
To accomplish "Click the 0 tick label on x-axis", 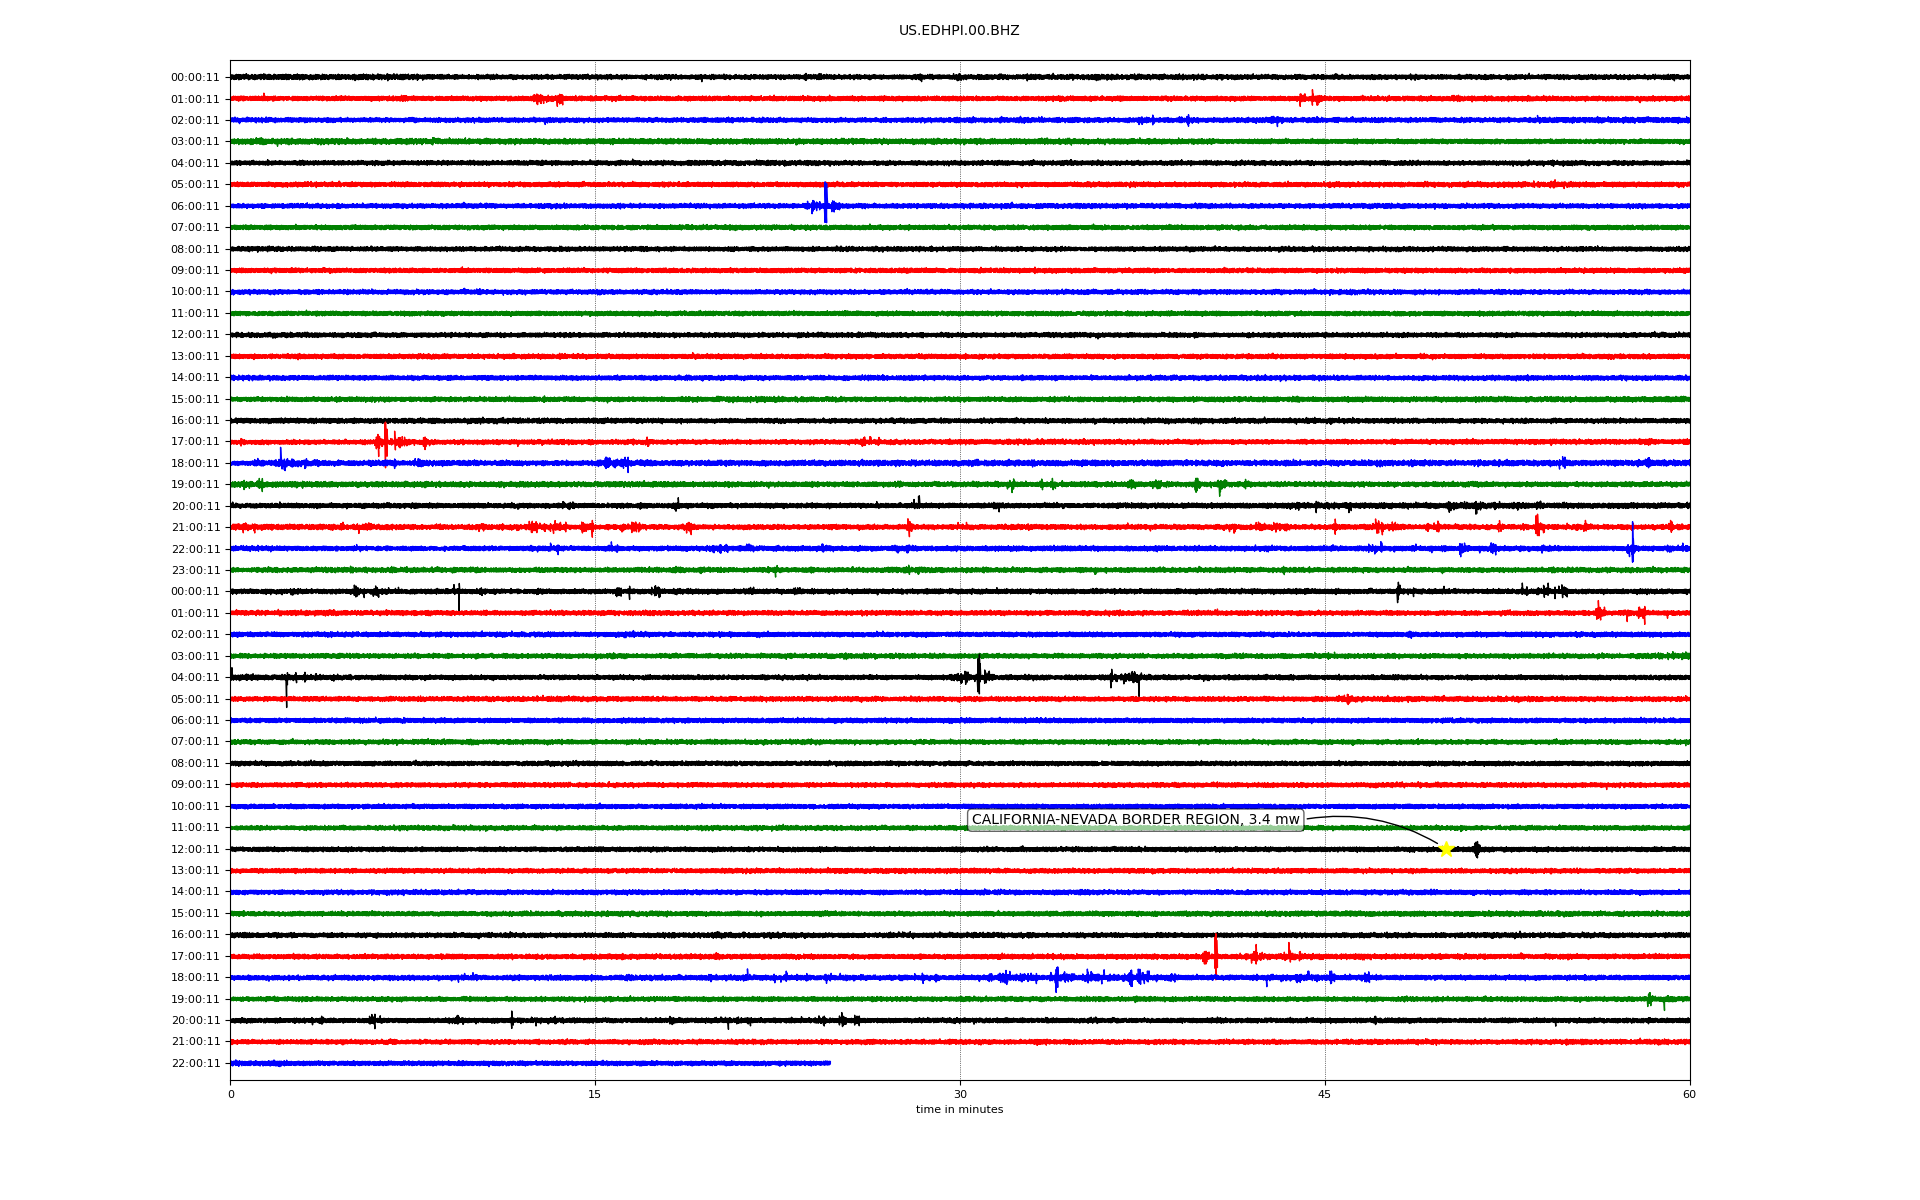I will click(x=231, y=1094).
